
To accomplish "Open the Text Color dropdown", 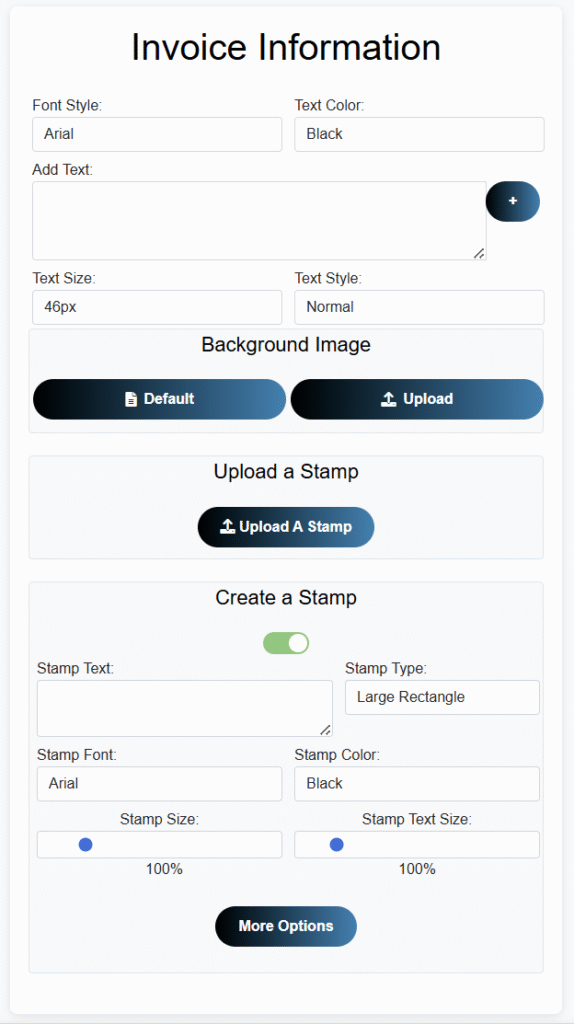I will pyautogui.click(x=419, y=135).
